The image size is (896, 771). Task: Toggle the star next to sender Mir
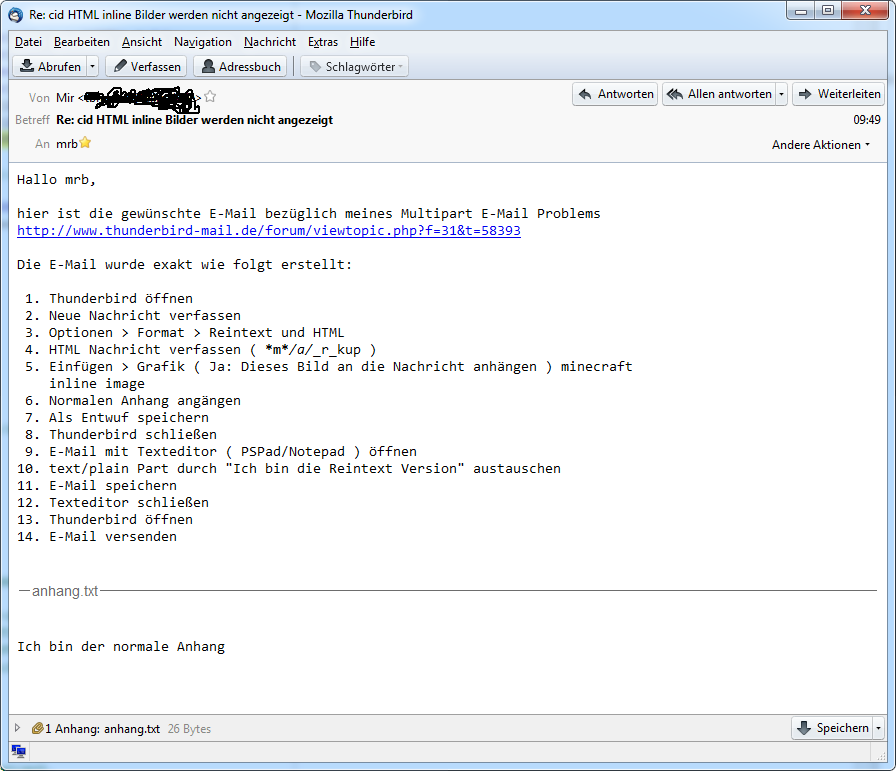pos(210,97)
